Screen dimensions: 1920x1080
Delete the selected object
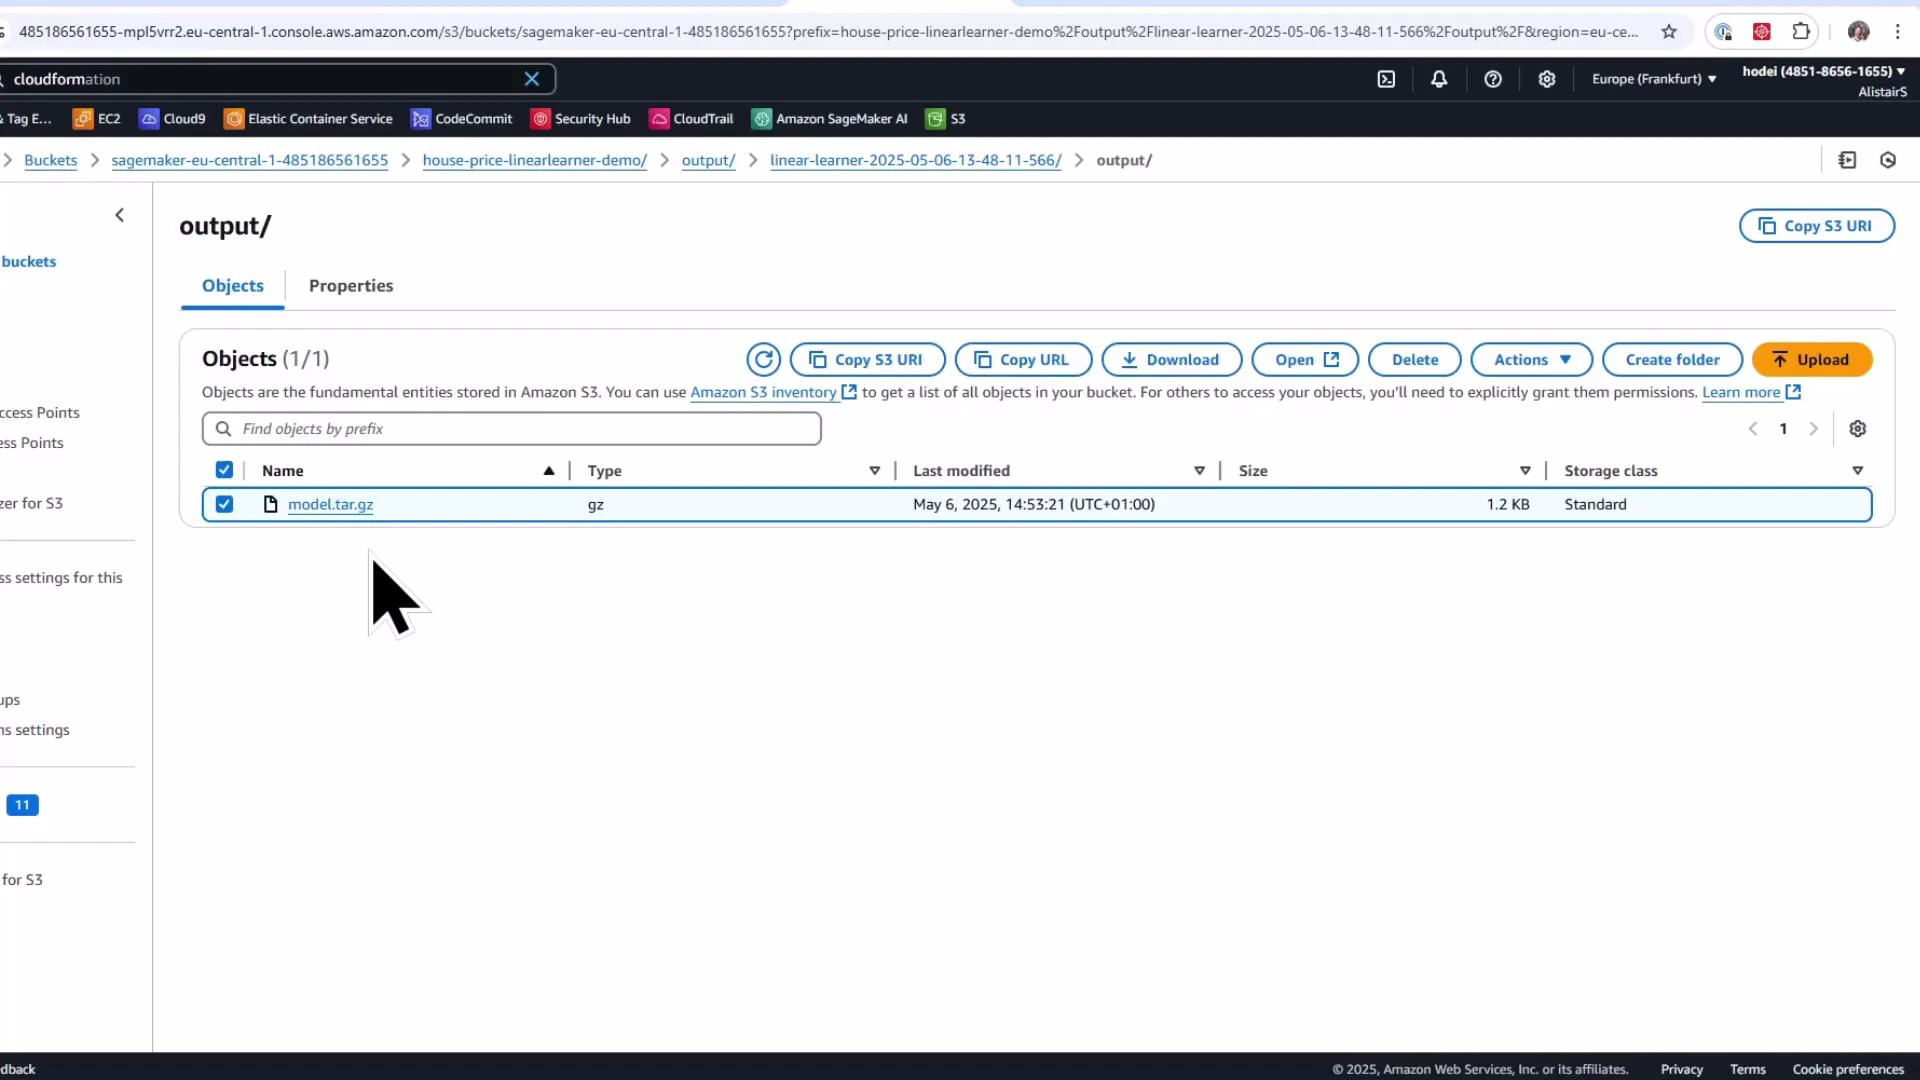[x=1415, y=360]
